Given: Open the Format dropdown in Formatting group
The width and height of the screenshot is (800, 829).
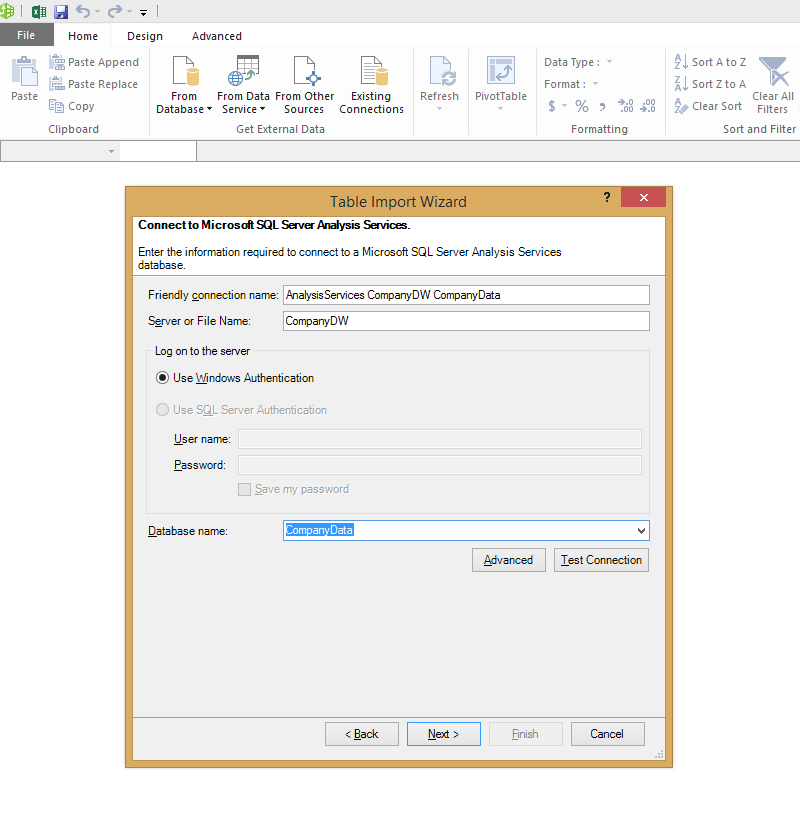Looking at the screenshot, I should coord(596,85).
